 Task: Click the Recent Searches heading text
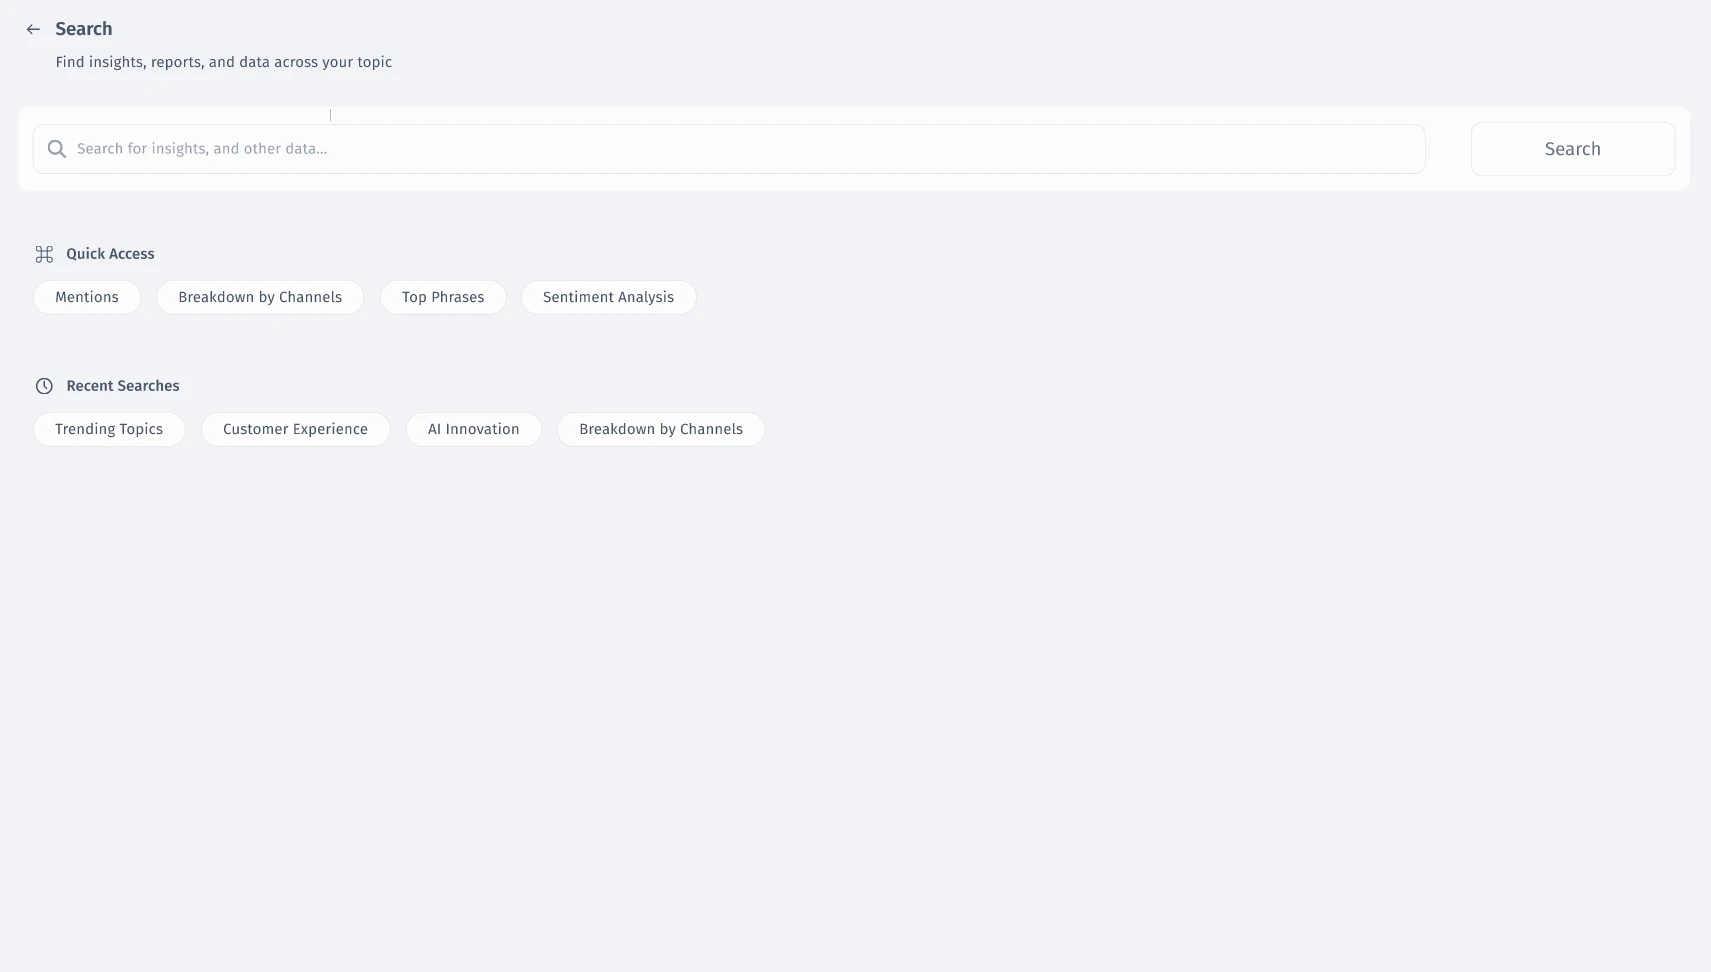[123, 386]
